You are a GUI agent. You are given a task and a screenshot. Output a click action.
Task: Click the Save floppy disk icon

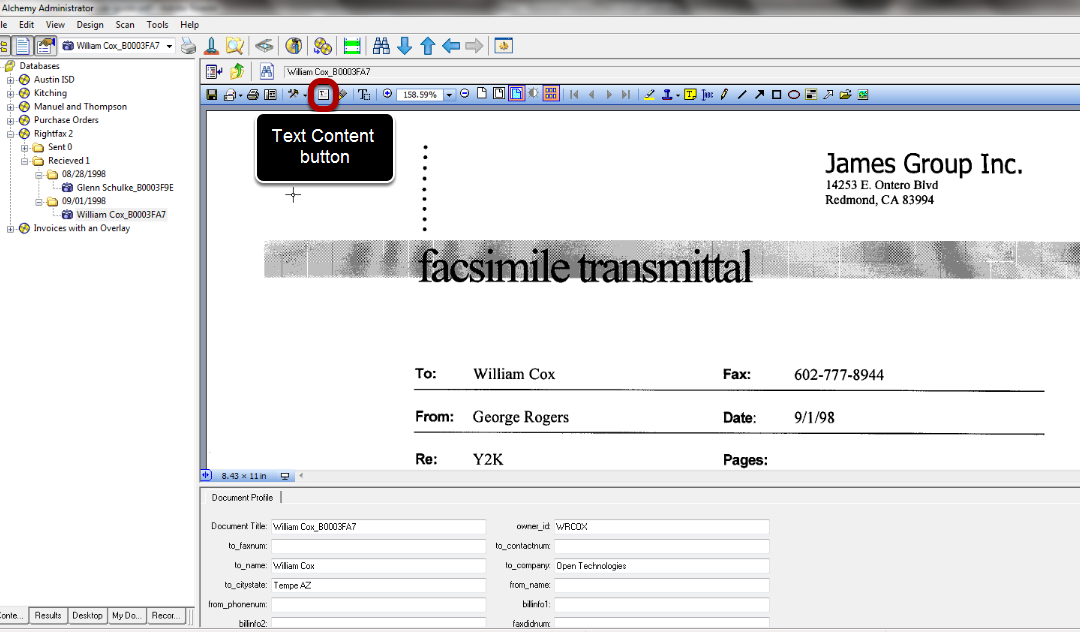pos(212,94)
